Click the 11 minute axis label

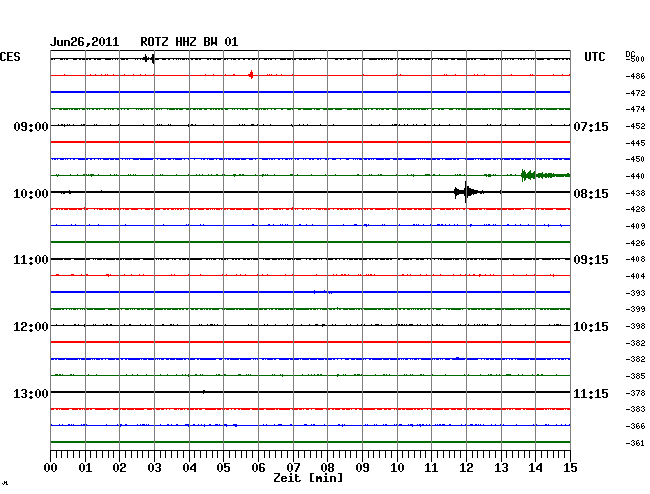pos(432,467)
